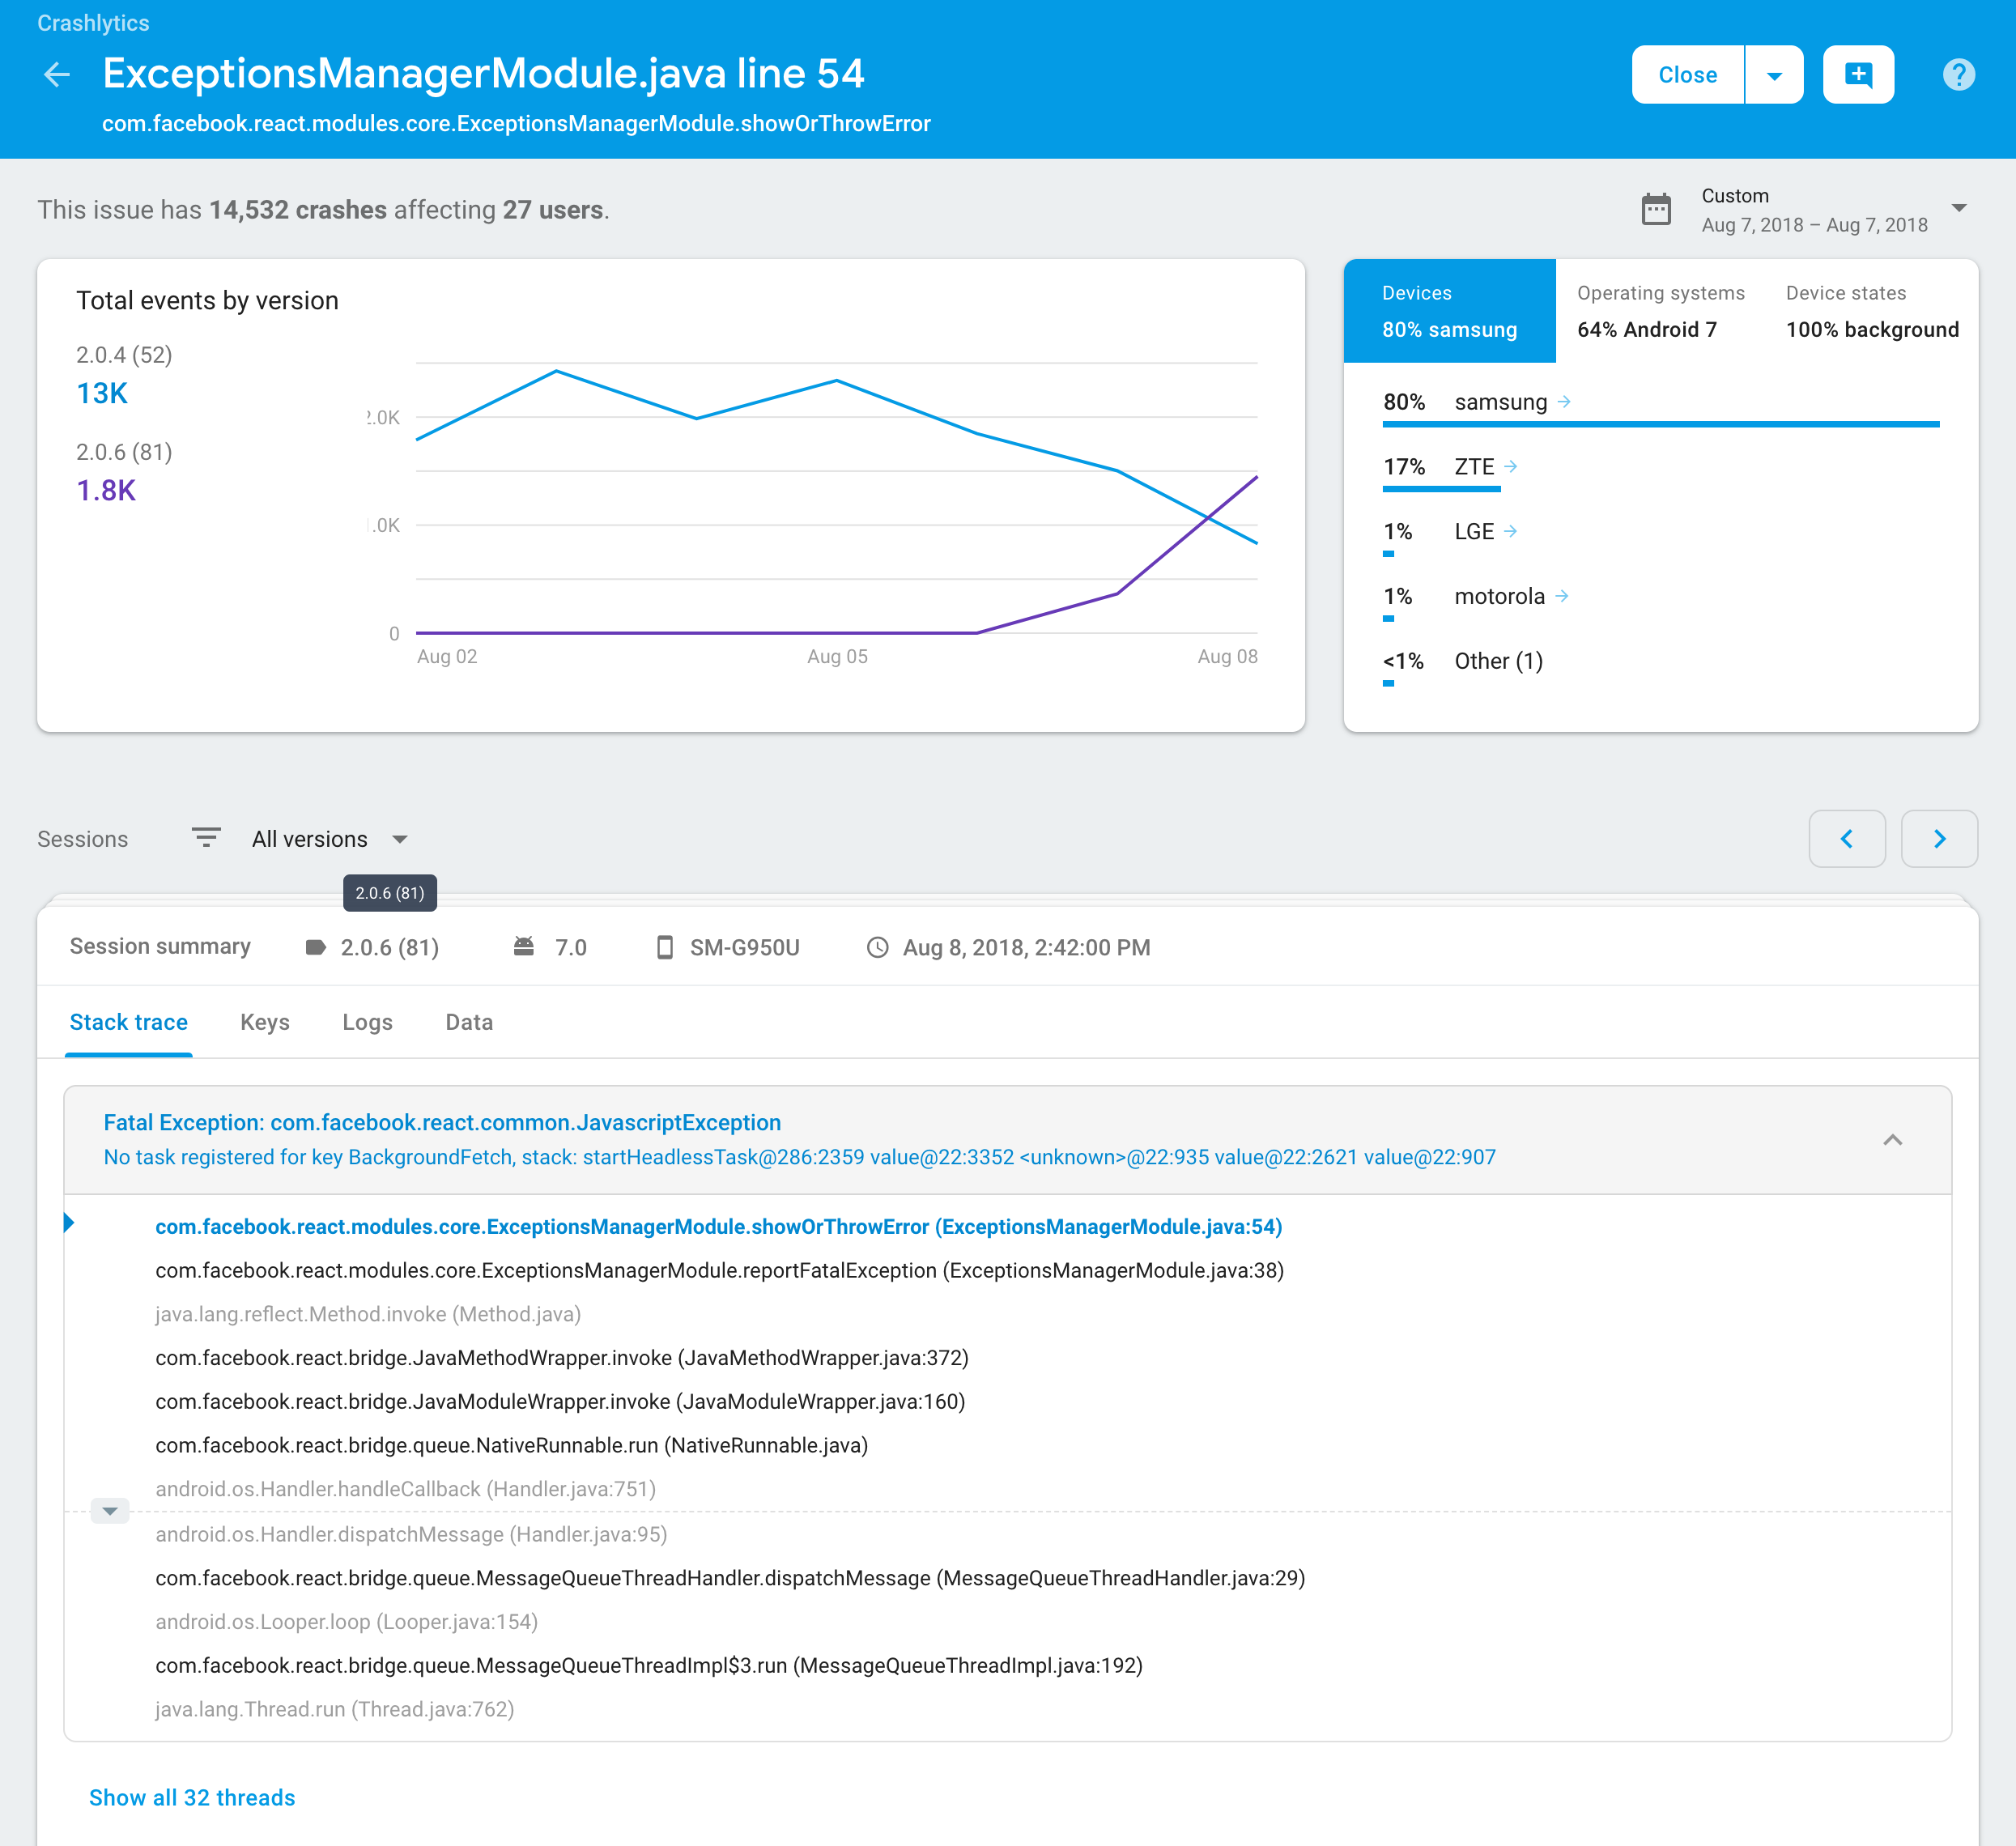
Task: Go to the next session with the right chevron
Action: pos(1939,838)
